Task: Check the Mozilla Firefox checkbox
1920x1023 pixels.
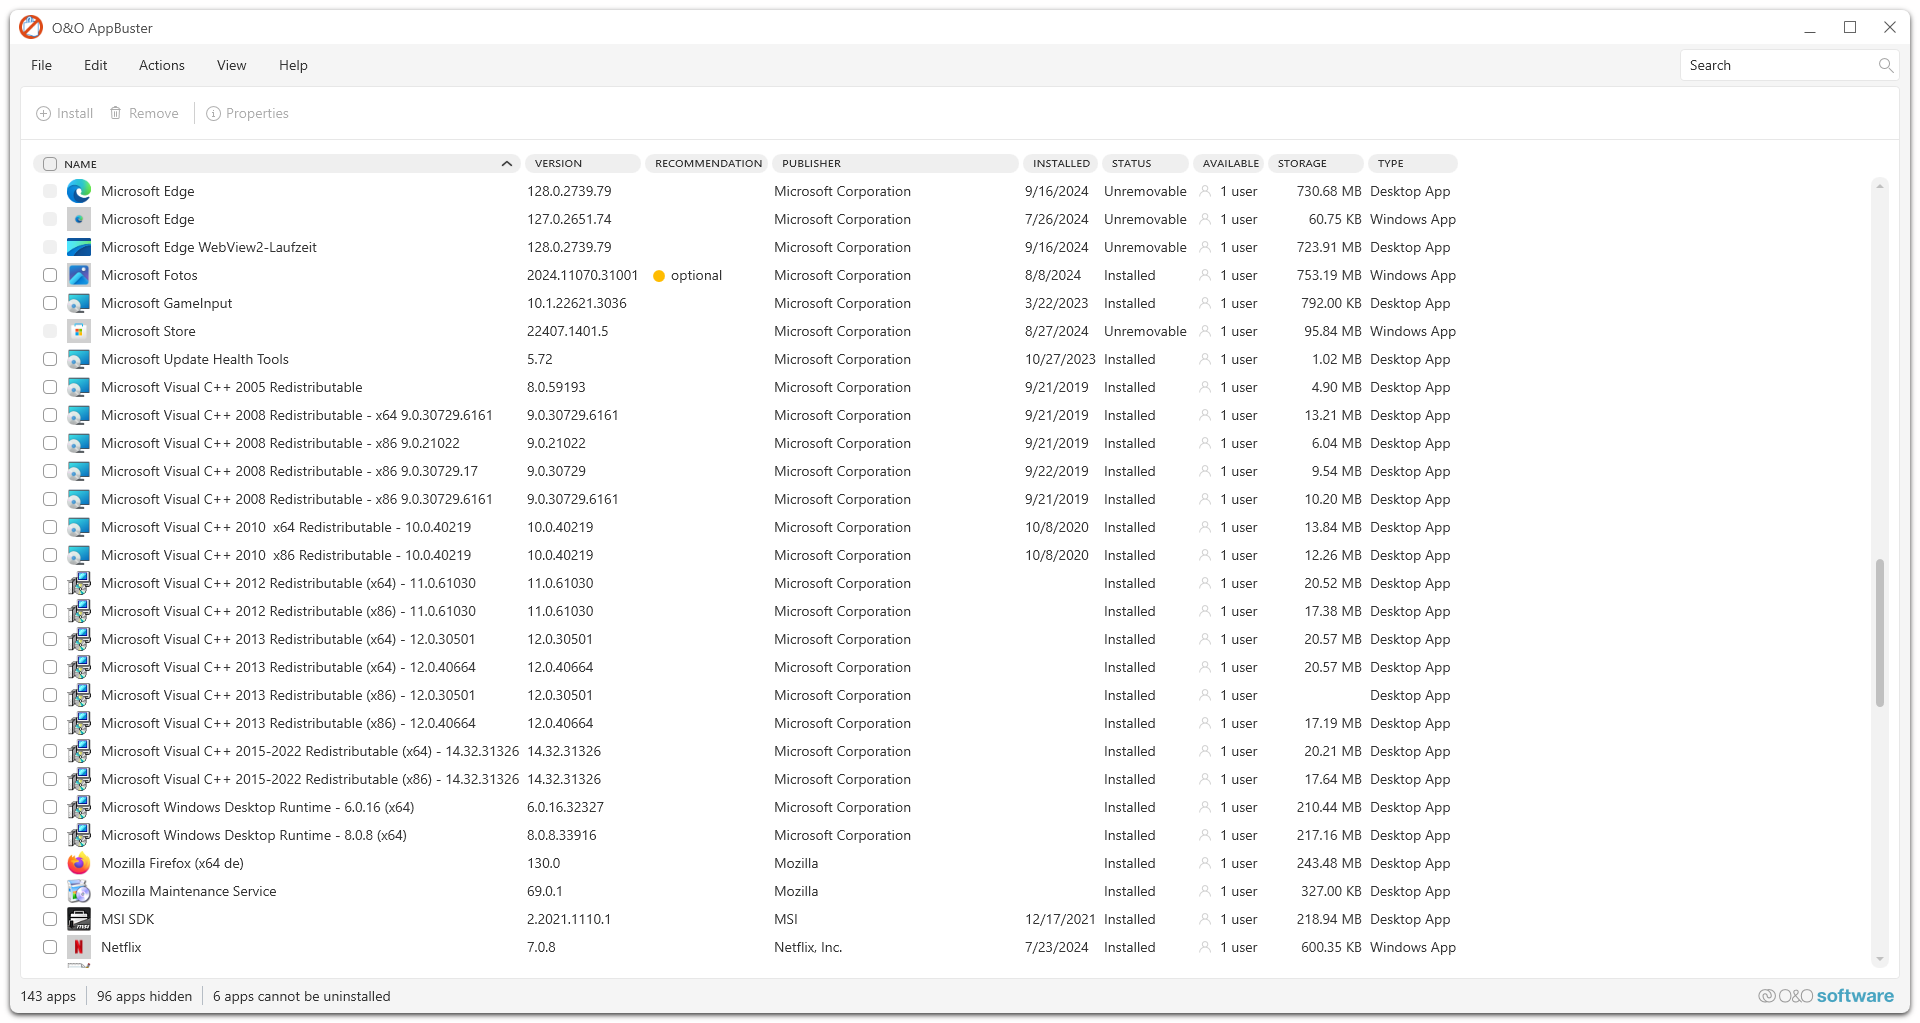Action: (x=50, y=863)
